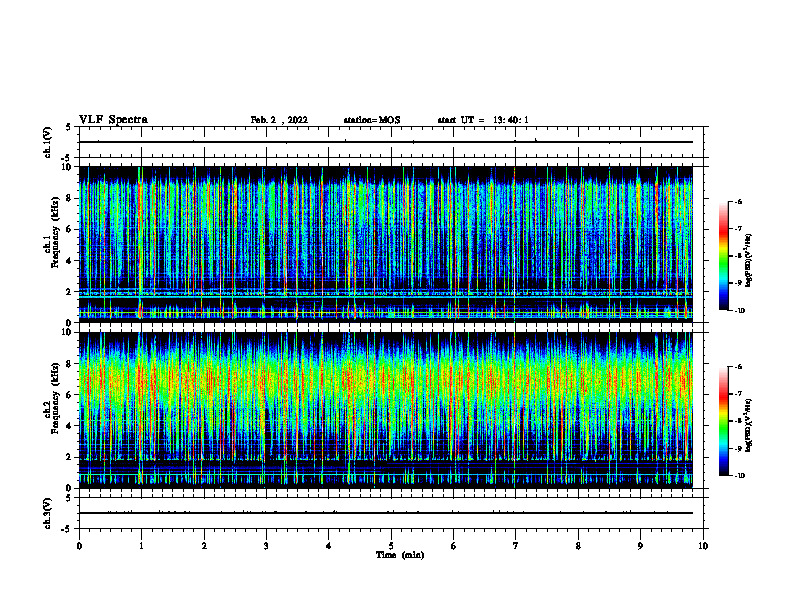Image resolution: width=792 pixels, height=612 pixels.
Task: Click time axis tick label "6"
Action: (454, 546)
